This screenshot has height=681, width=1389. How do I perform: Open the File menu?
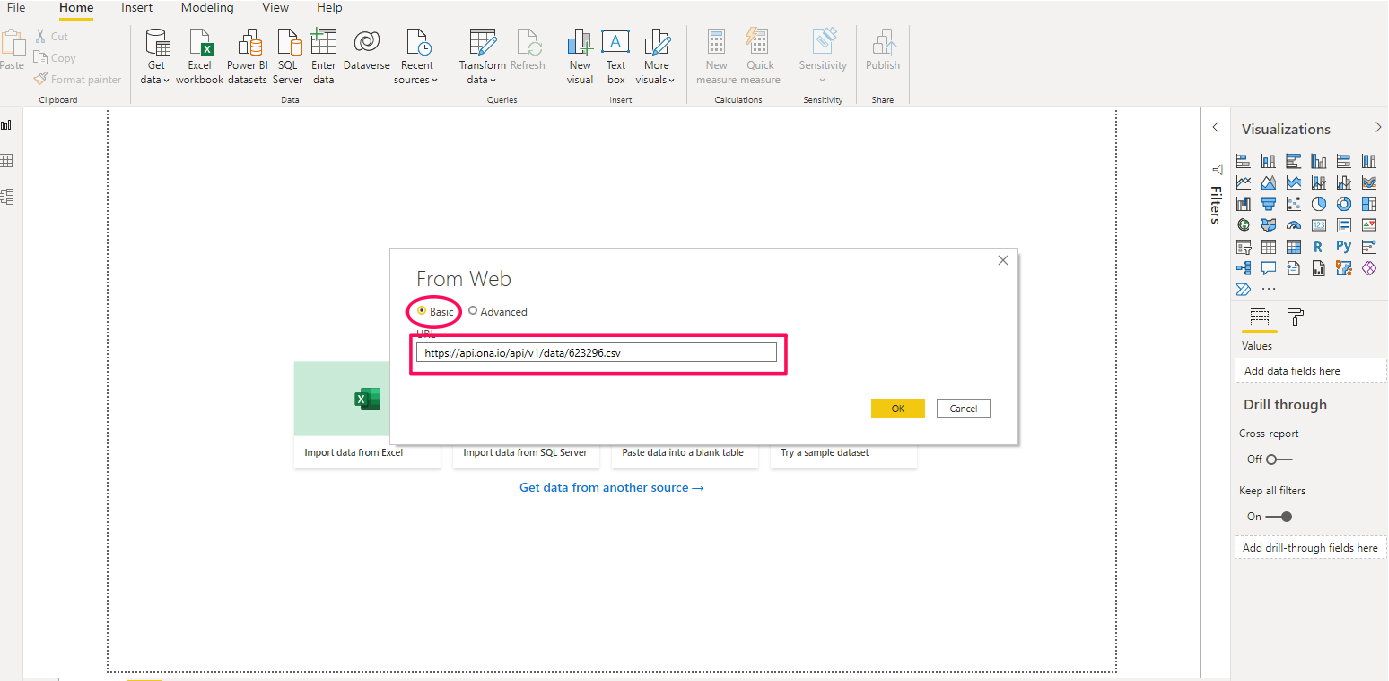(x=16, y=8)
